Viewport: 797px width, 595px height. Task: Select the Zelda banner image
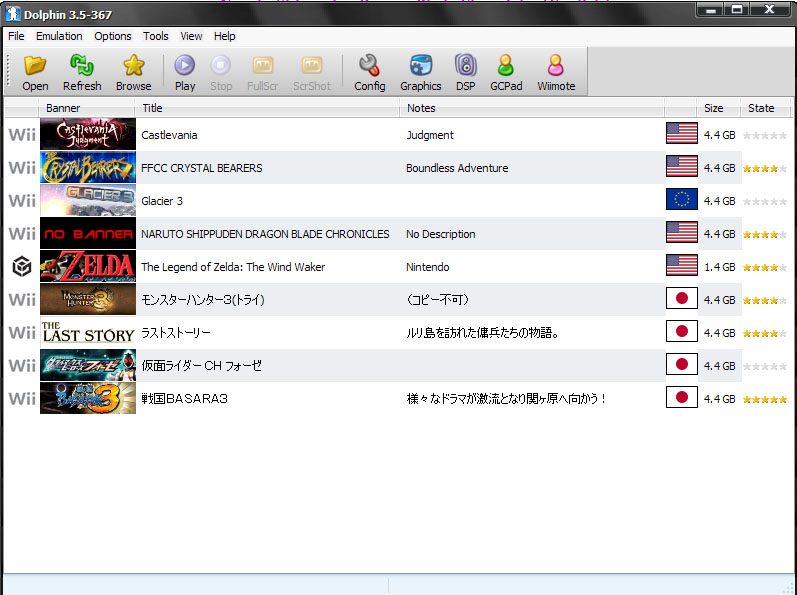(x=88, y=266)
